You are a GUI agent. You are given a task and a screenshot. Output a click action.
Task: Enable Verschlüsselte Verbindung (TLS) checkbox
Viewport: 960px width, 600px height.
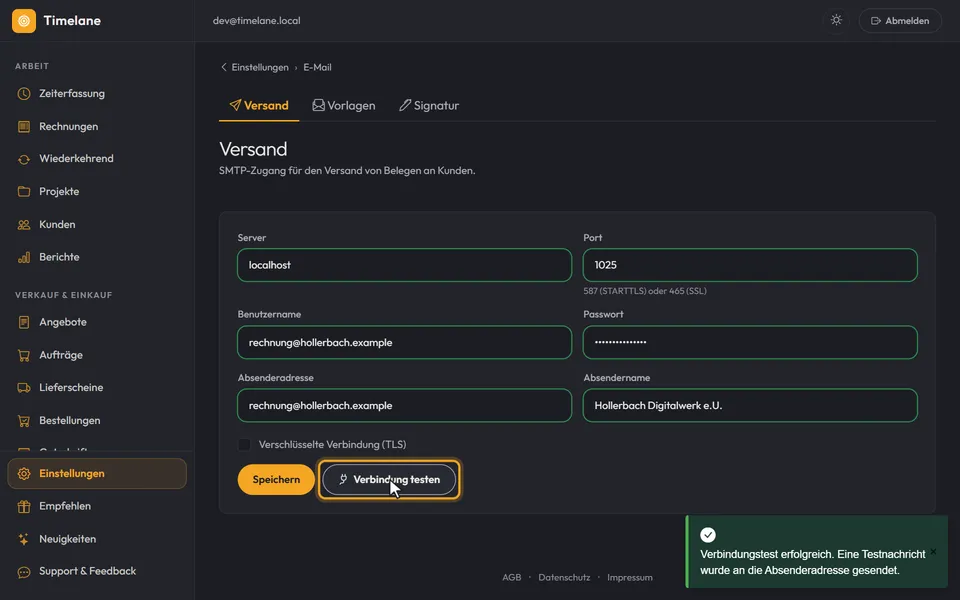coord(244,444)
